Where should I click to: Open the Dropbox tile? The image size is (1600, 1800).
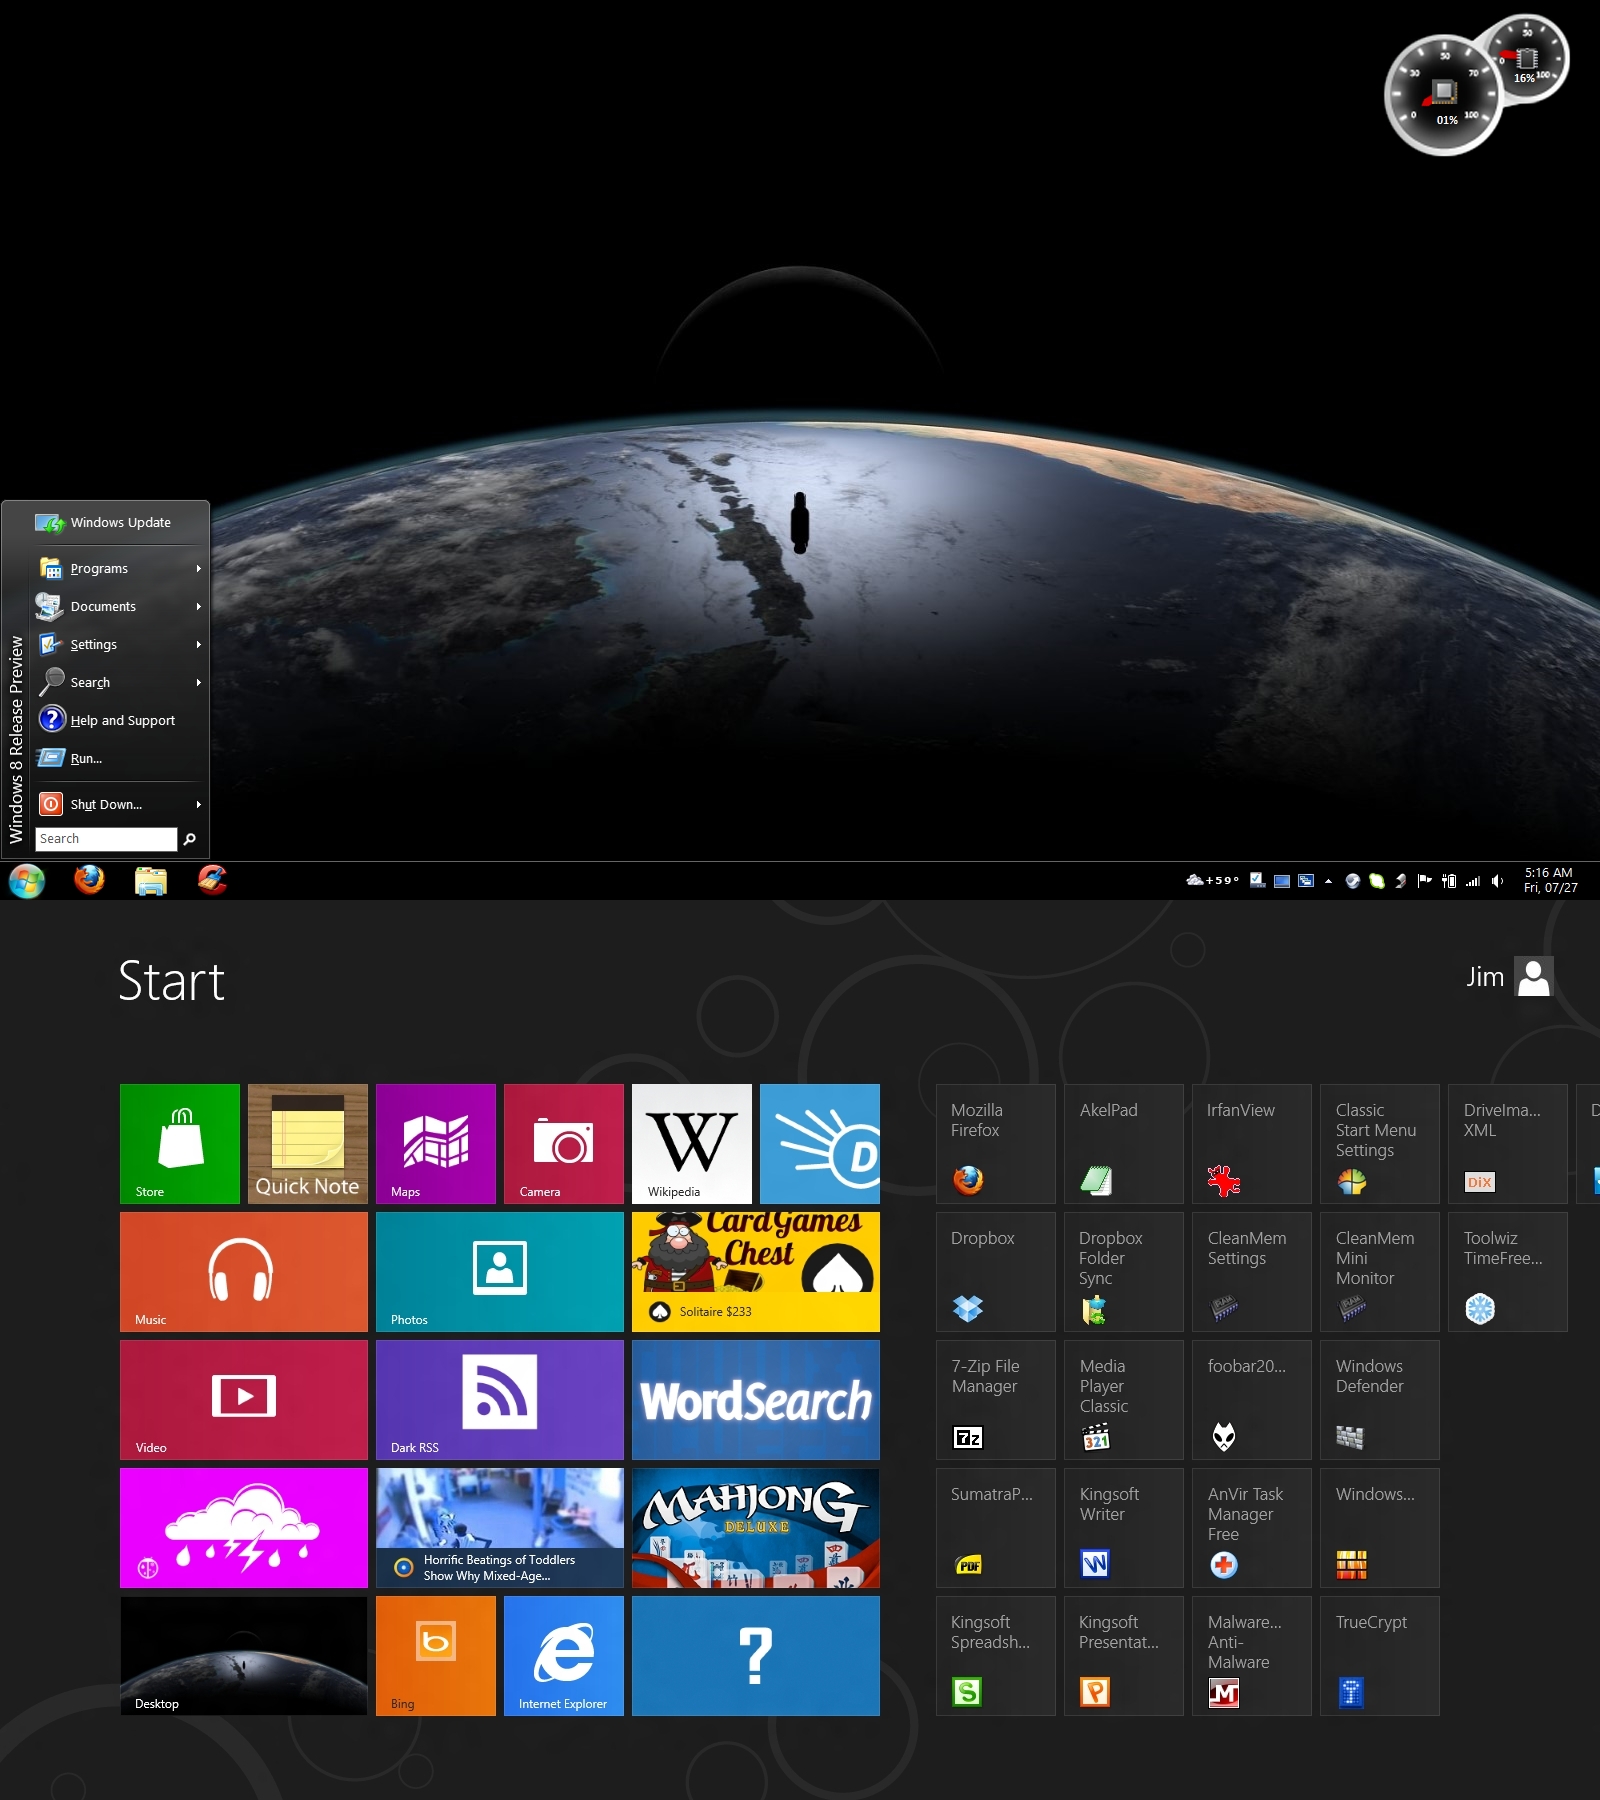(x=996, y=1271)
